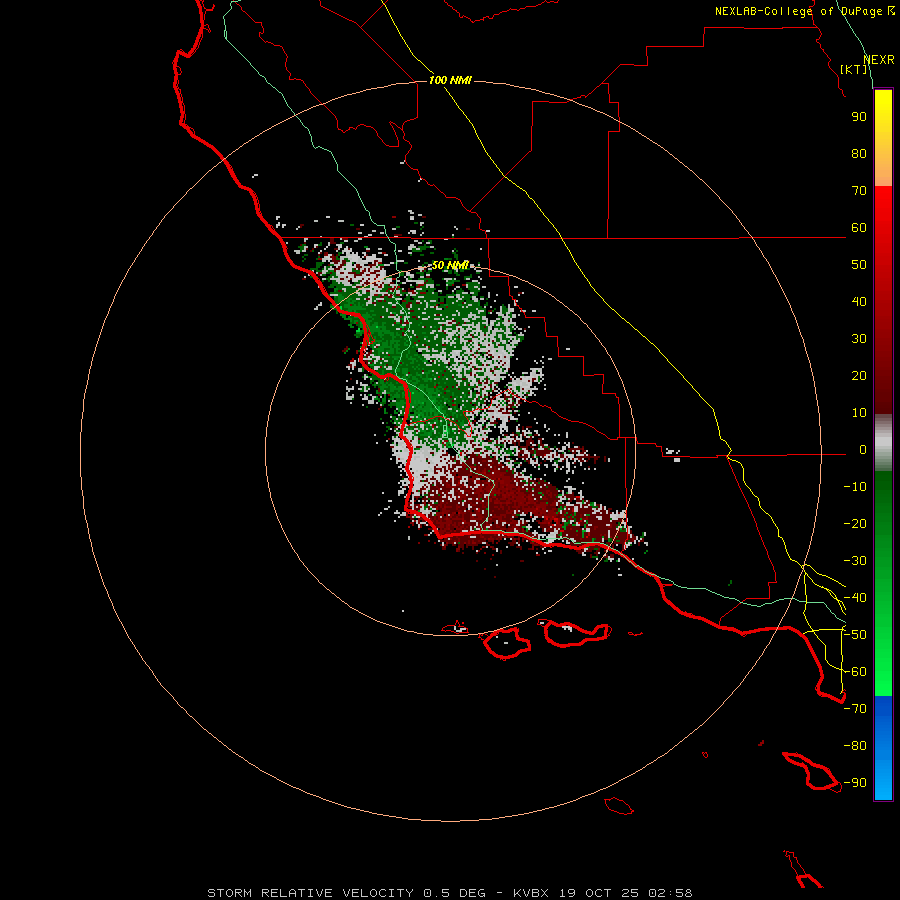The width and height of the screenshot is (900, 900).
Task: Click the '100 NMI' range ring label
Action: [450, 80]
